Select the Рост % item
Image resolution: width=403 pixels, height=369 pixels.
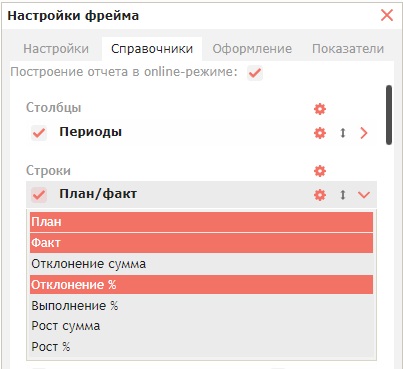pos(201,347)
